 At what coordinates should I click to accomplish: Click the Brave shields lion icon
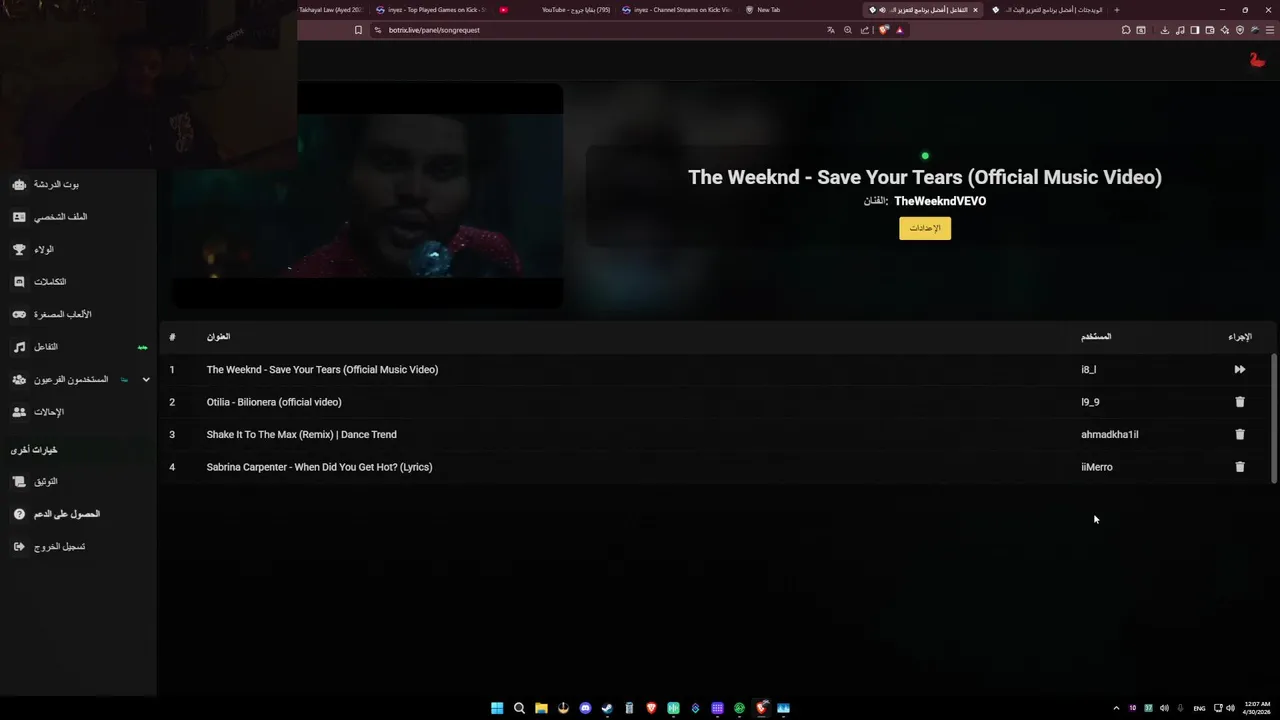[884, 30]
